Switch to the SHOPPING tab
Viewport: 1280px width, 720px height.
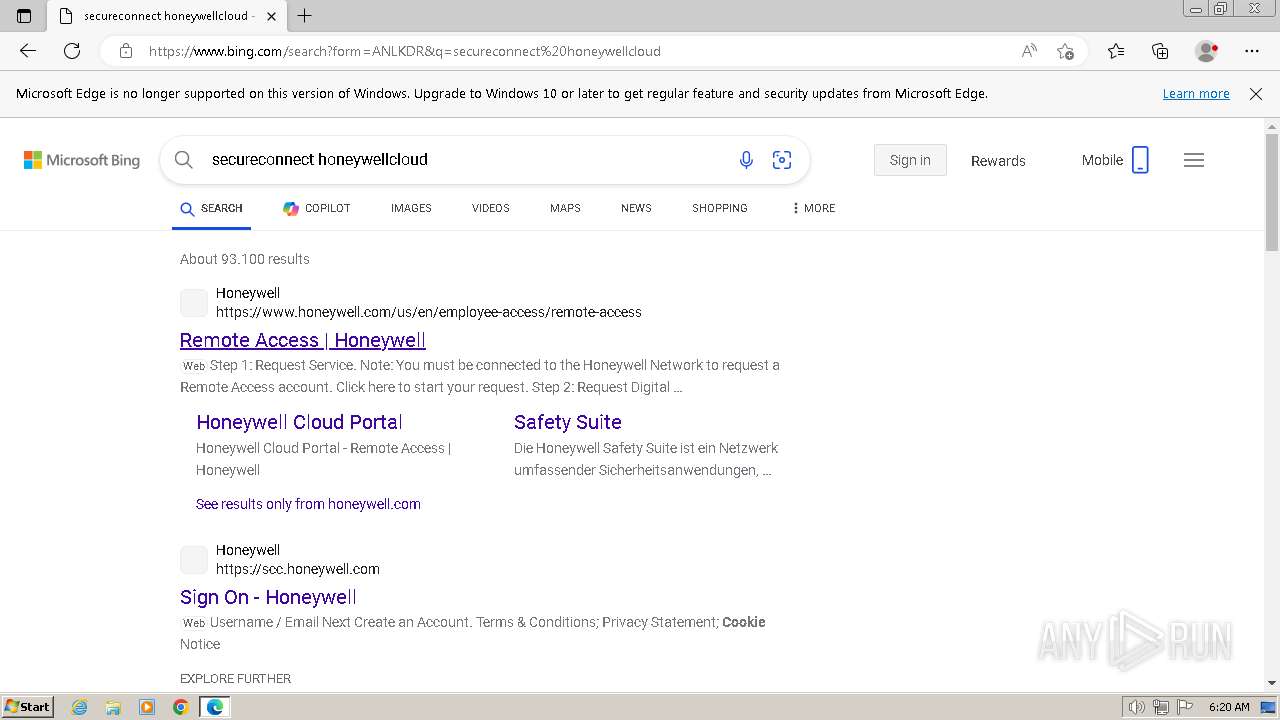coord(720,208)
